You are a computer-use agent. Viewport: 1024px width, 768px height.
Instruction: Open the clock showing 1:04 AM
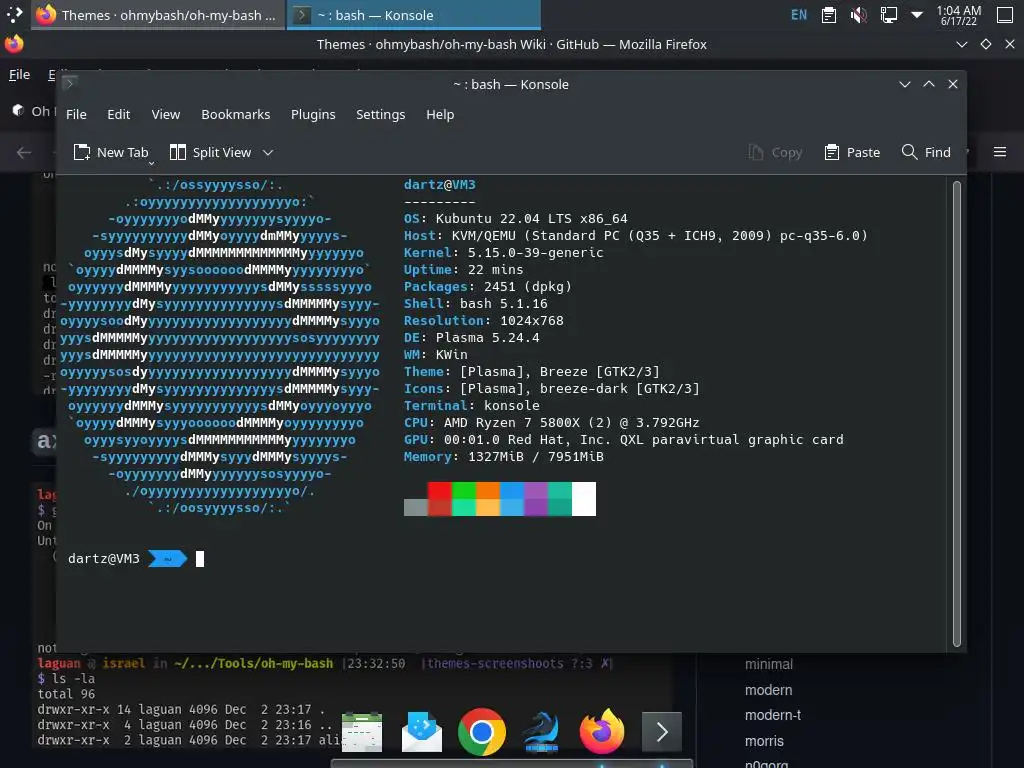[x=959, y=15]
